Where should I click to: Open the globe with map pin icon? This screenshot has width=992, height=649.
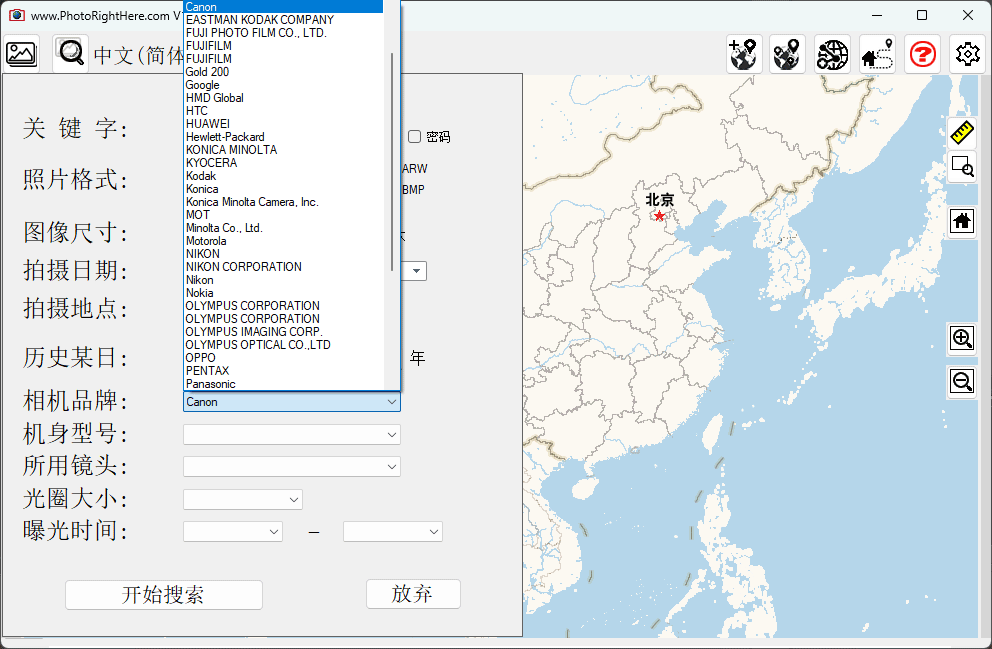click(x=788, y=54)
